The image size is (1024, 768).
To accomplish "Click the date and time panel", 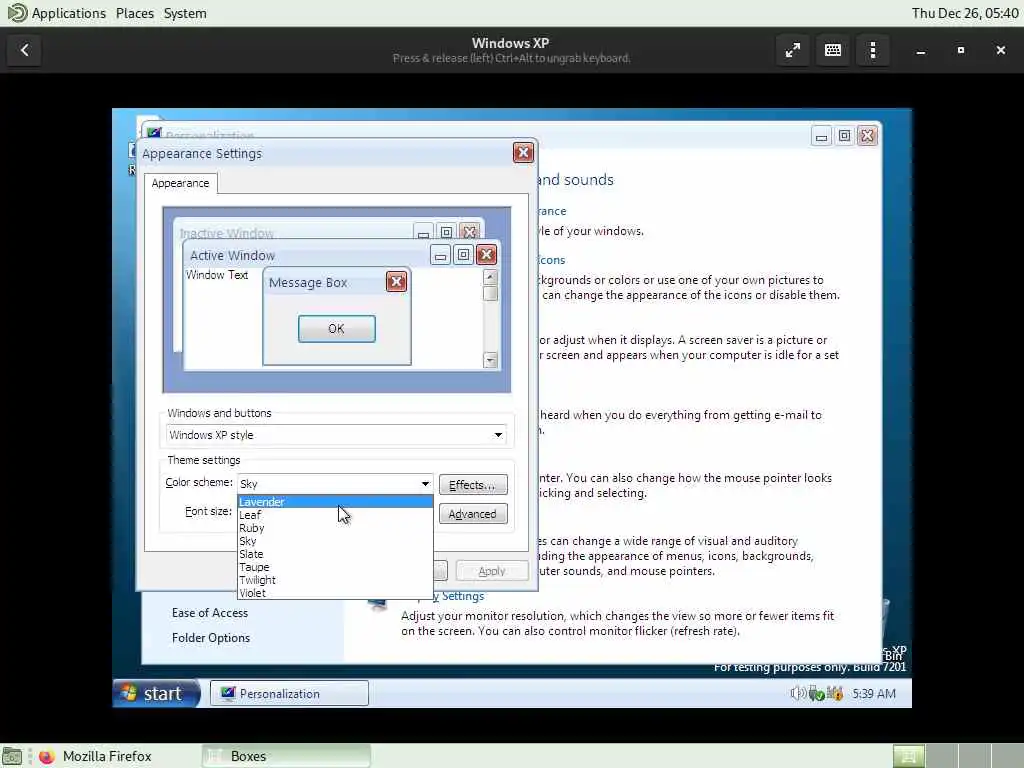I will 965,13.
